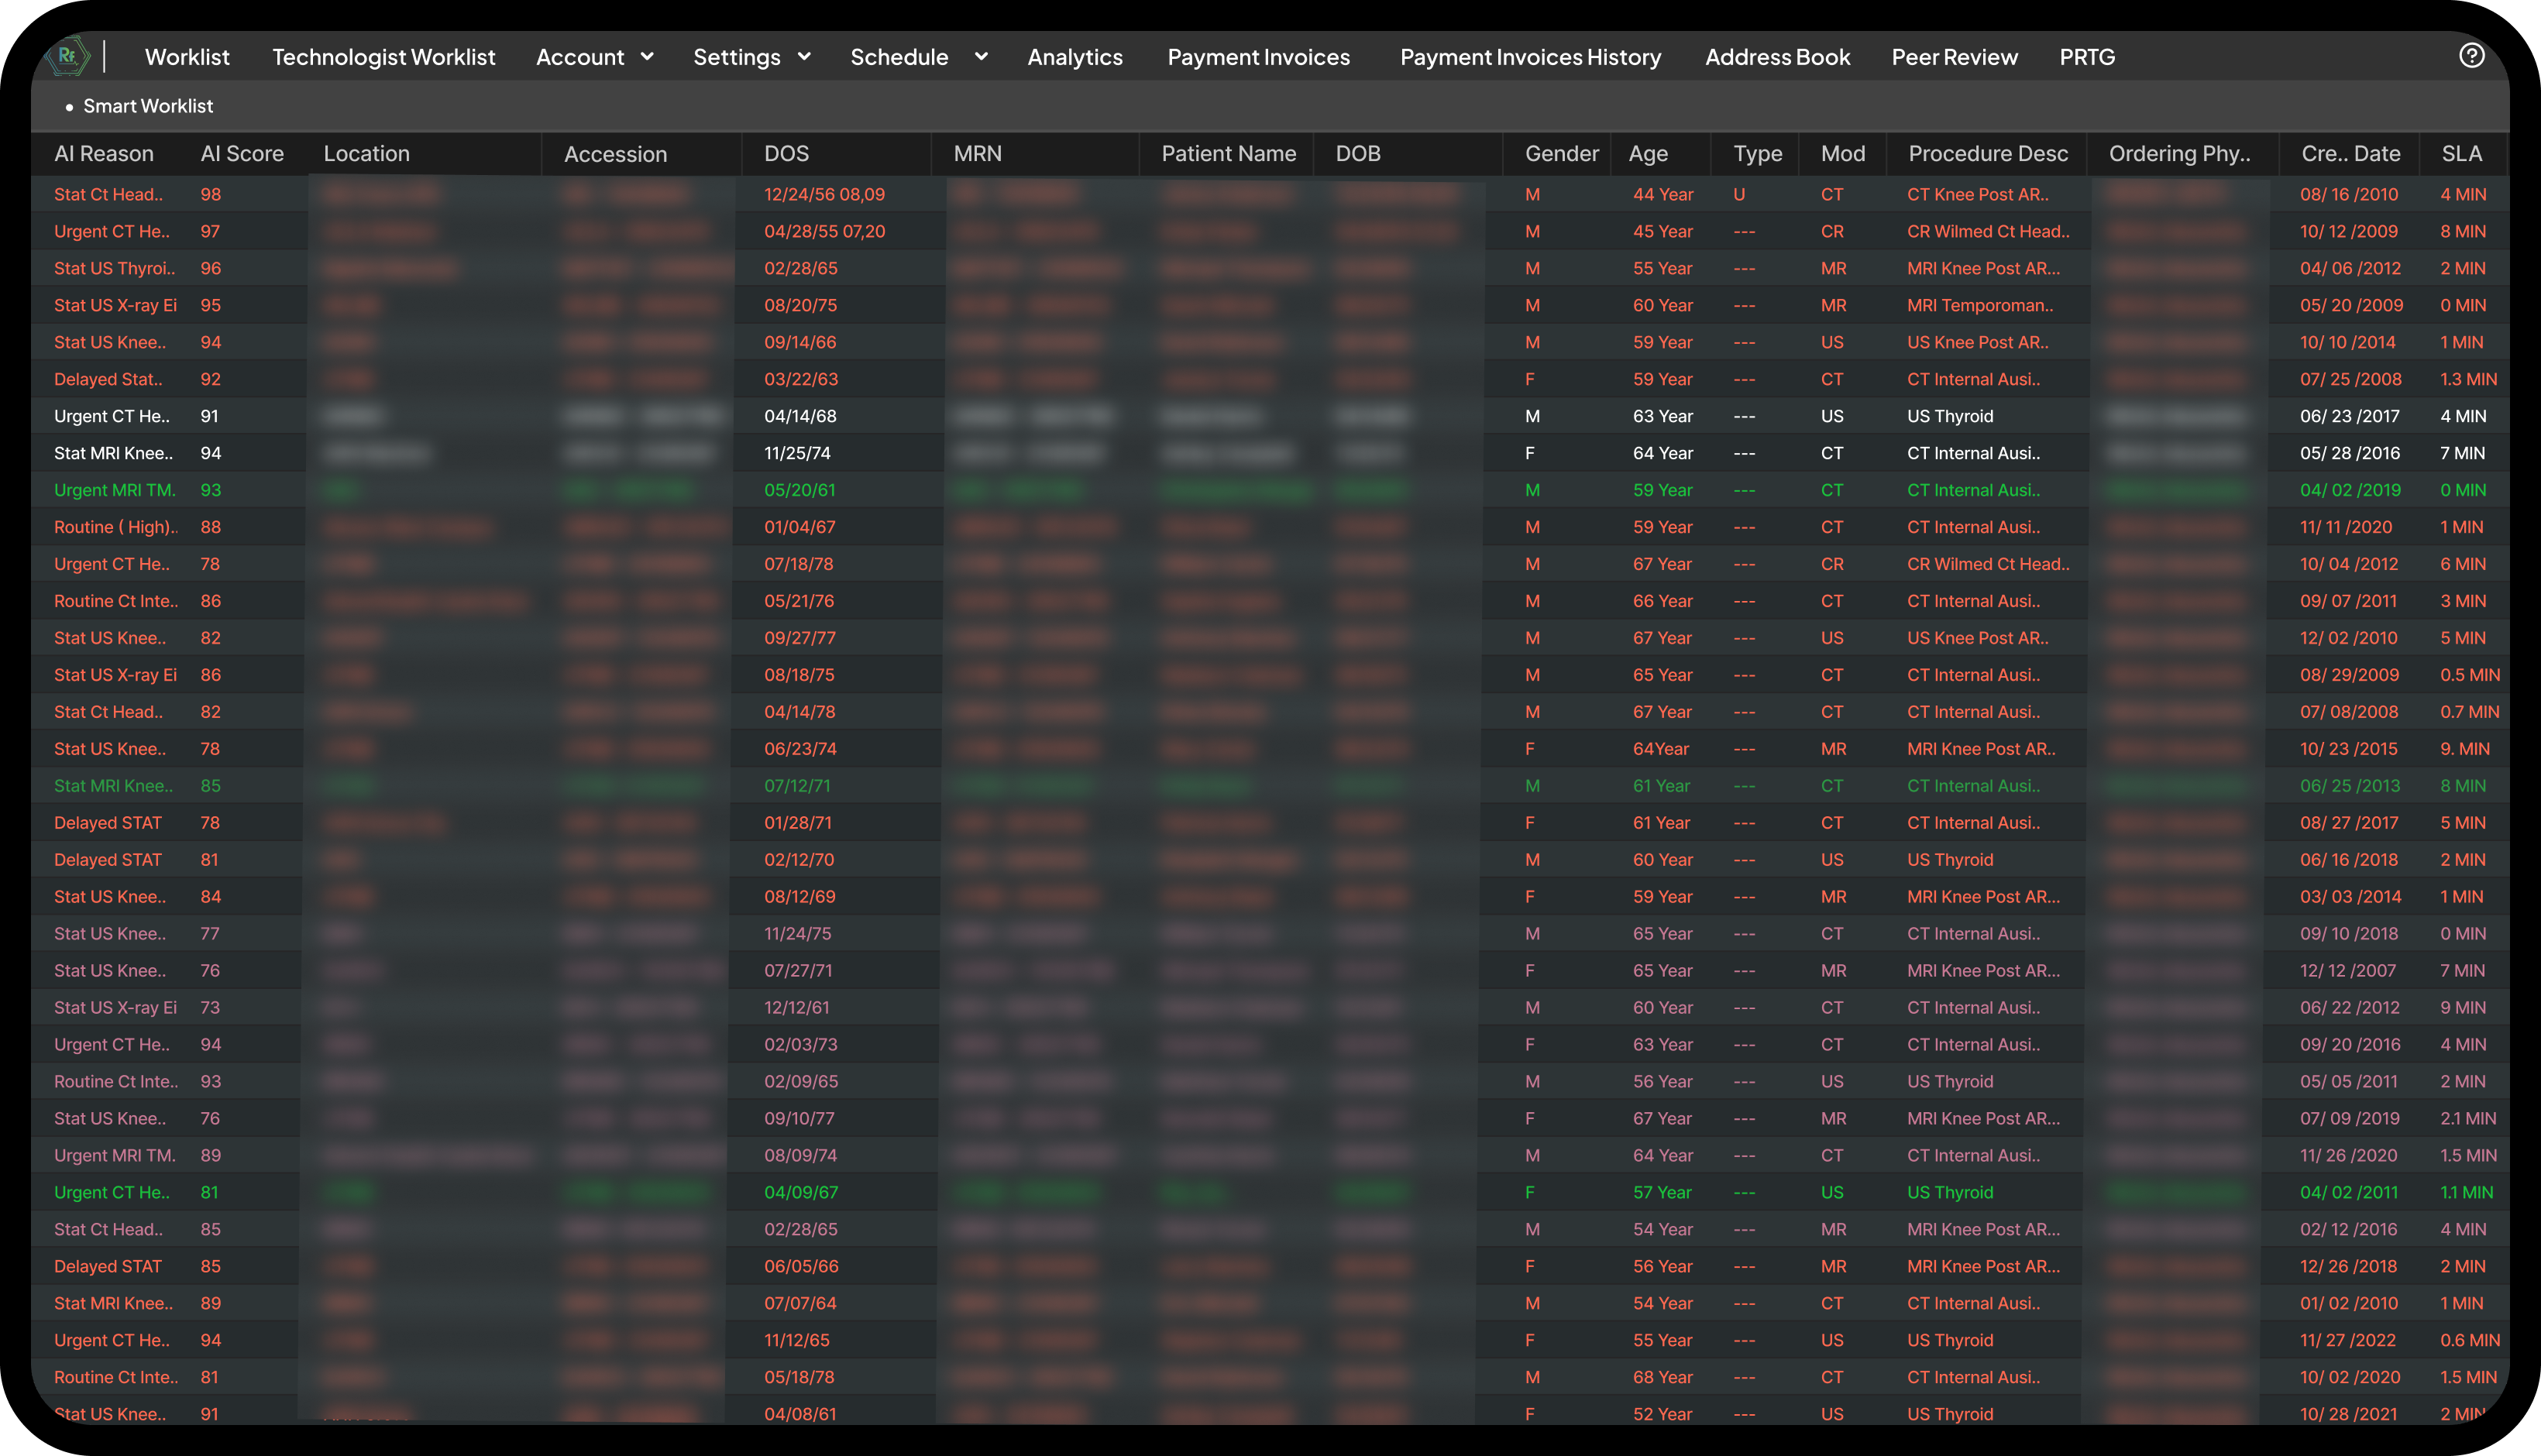Viewport: 2541px width, 1456px height.
Task: Open the Worklist menu item
Action: coord(187,57)
